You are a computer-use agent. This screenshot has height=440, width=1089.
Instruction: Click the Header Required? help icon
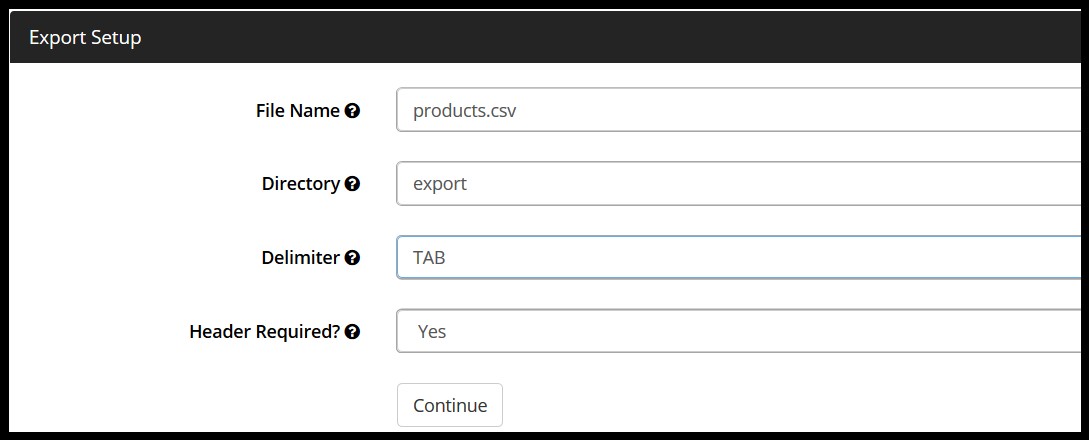pos(352,332)
